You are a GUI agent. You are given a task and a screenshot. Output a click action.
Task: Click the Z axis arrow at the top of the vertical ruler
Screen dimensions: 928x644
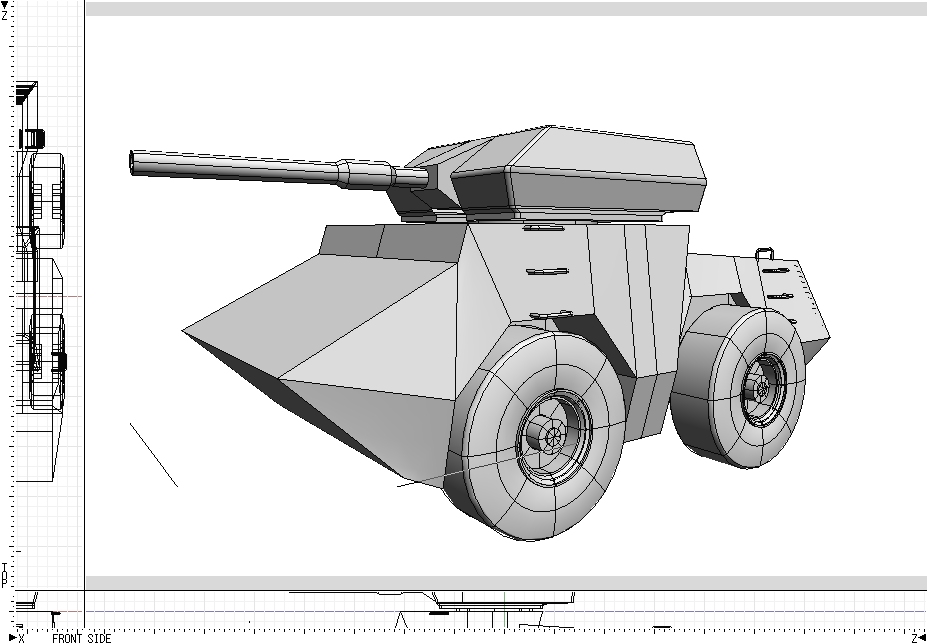[x=5, y=5]
